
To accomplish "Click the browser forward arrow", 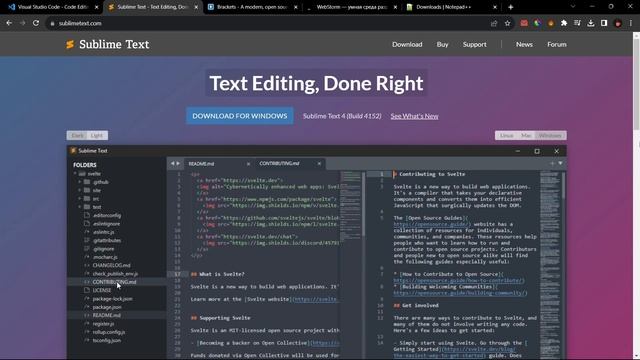I will click(22, 23).
